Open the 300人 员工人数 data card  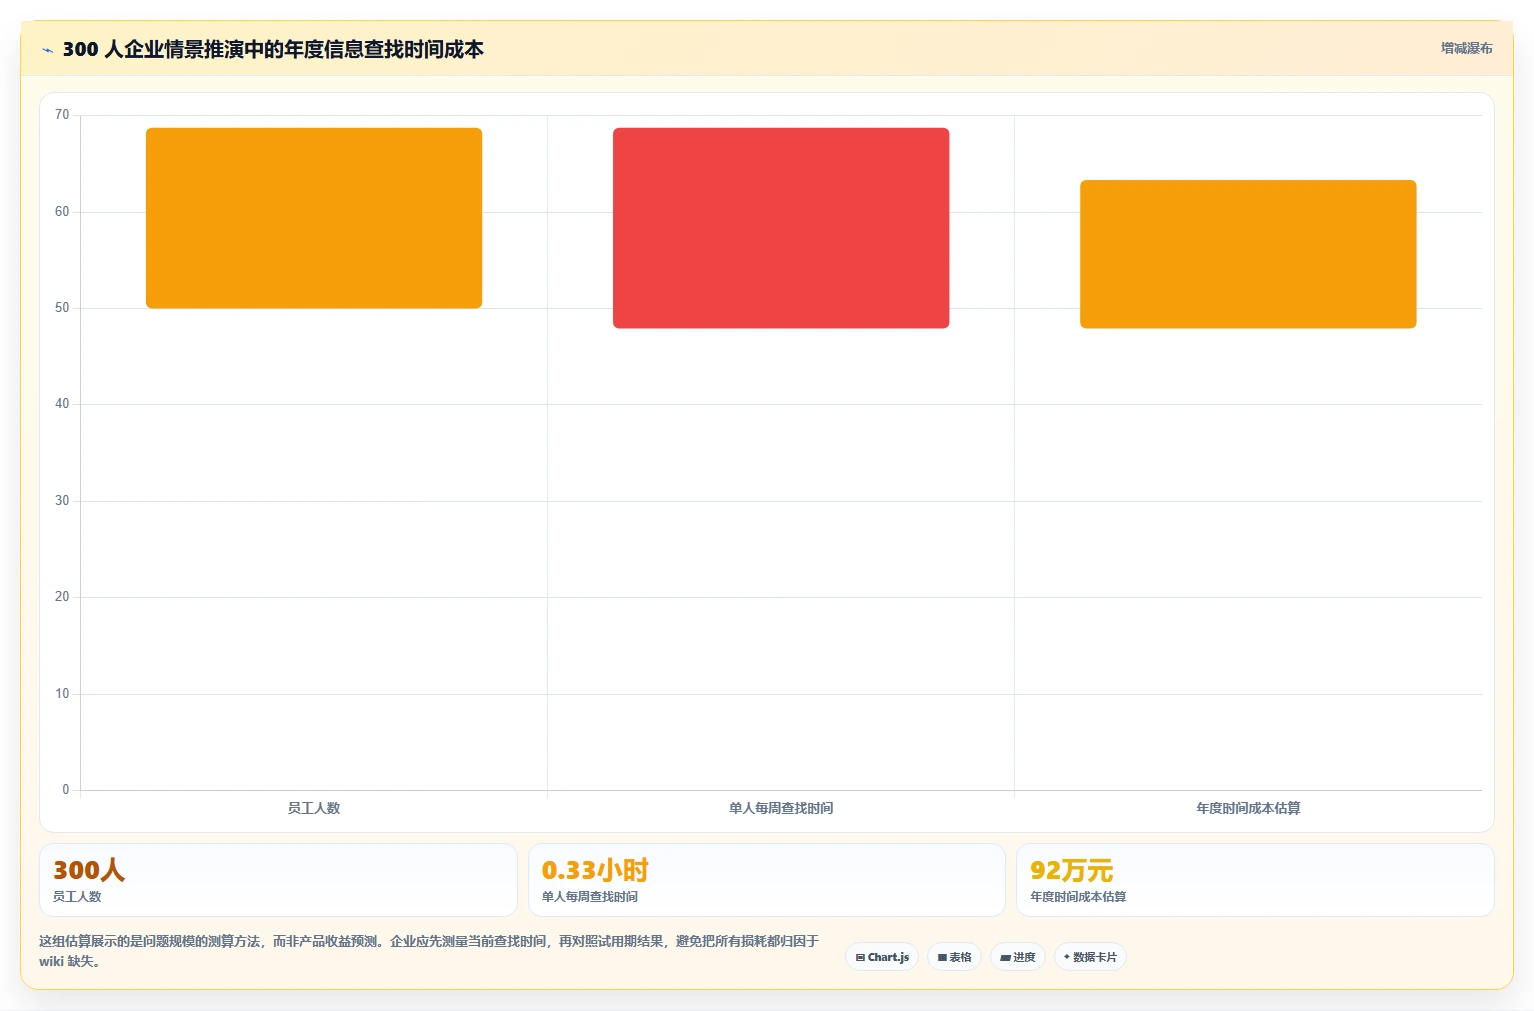coord(278,880)
